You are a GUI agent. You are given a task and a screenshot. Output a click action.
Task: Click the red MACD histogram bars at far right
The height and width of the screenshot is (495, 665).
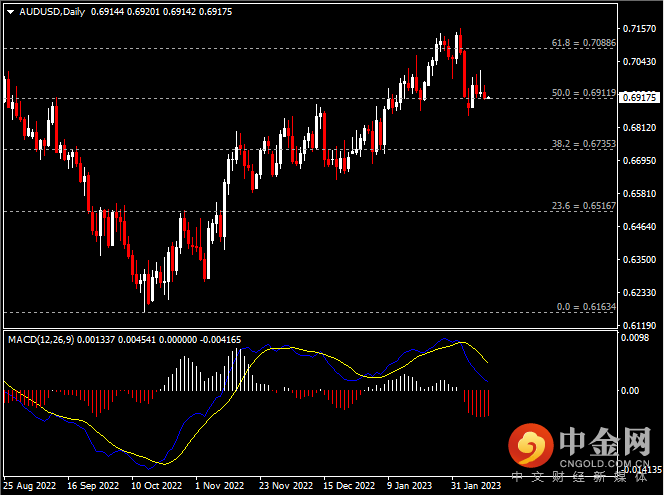(478, 403)
